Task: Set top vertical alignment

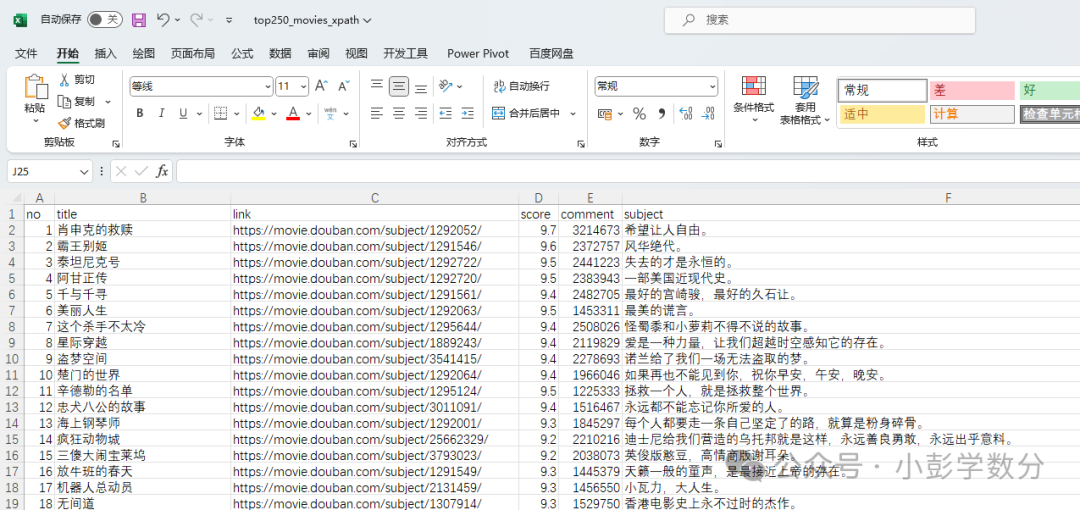Action: click(x=377, y=86)
